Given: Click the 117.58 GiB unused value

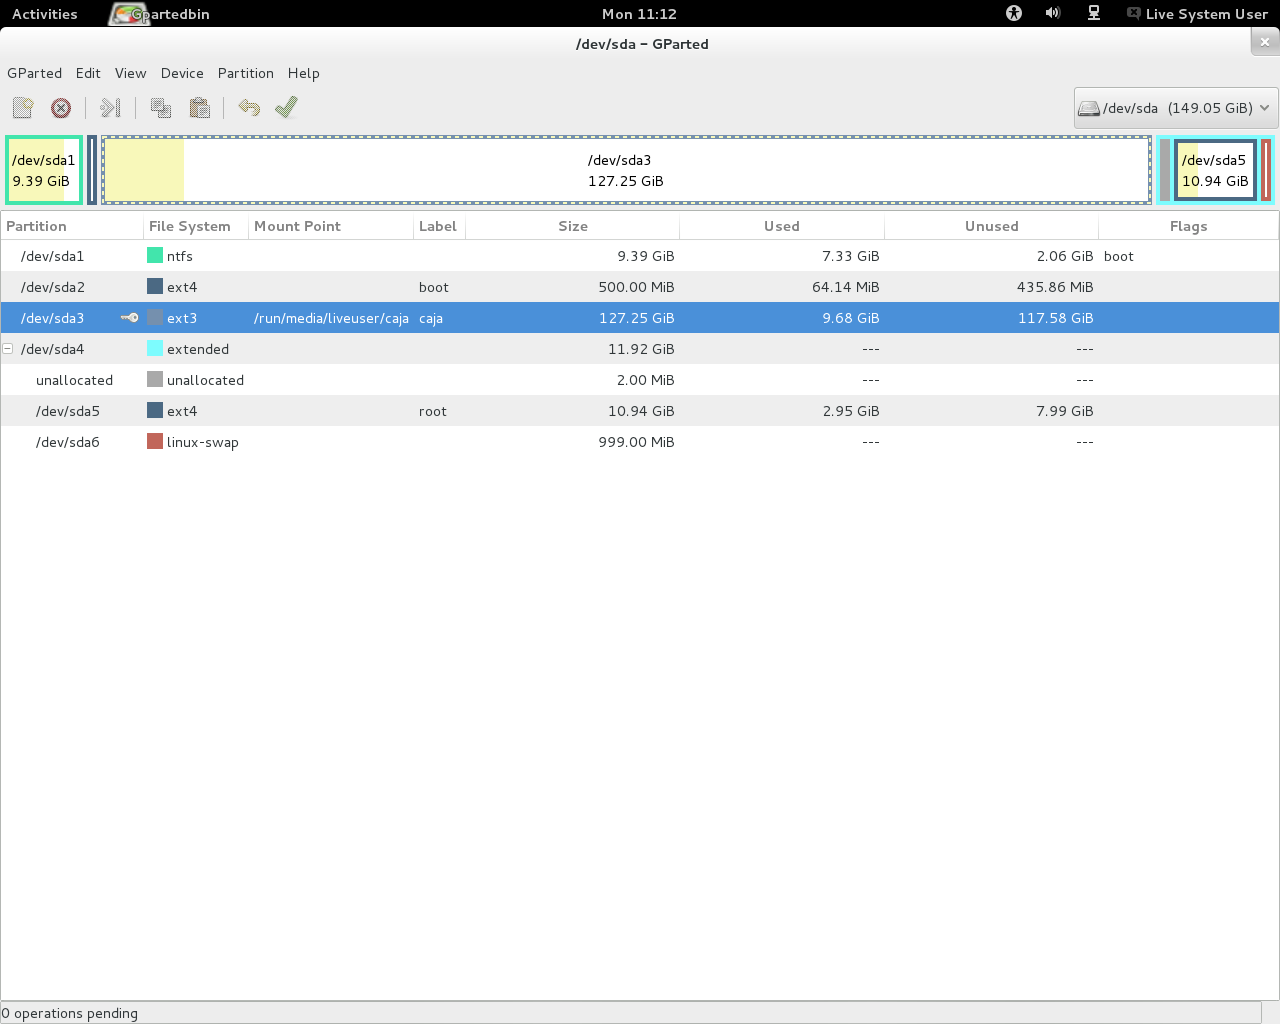Looking at the screenshot, I should tap(1056, 318).
